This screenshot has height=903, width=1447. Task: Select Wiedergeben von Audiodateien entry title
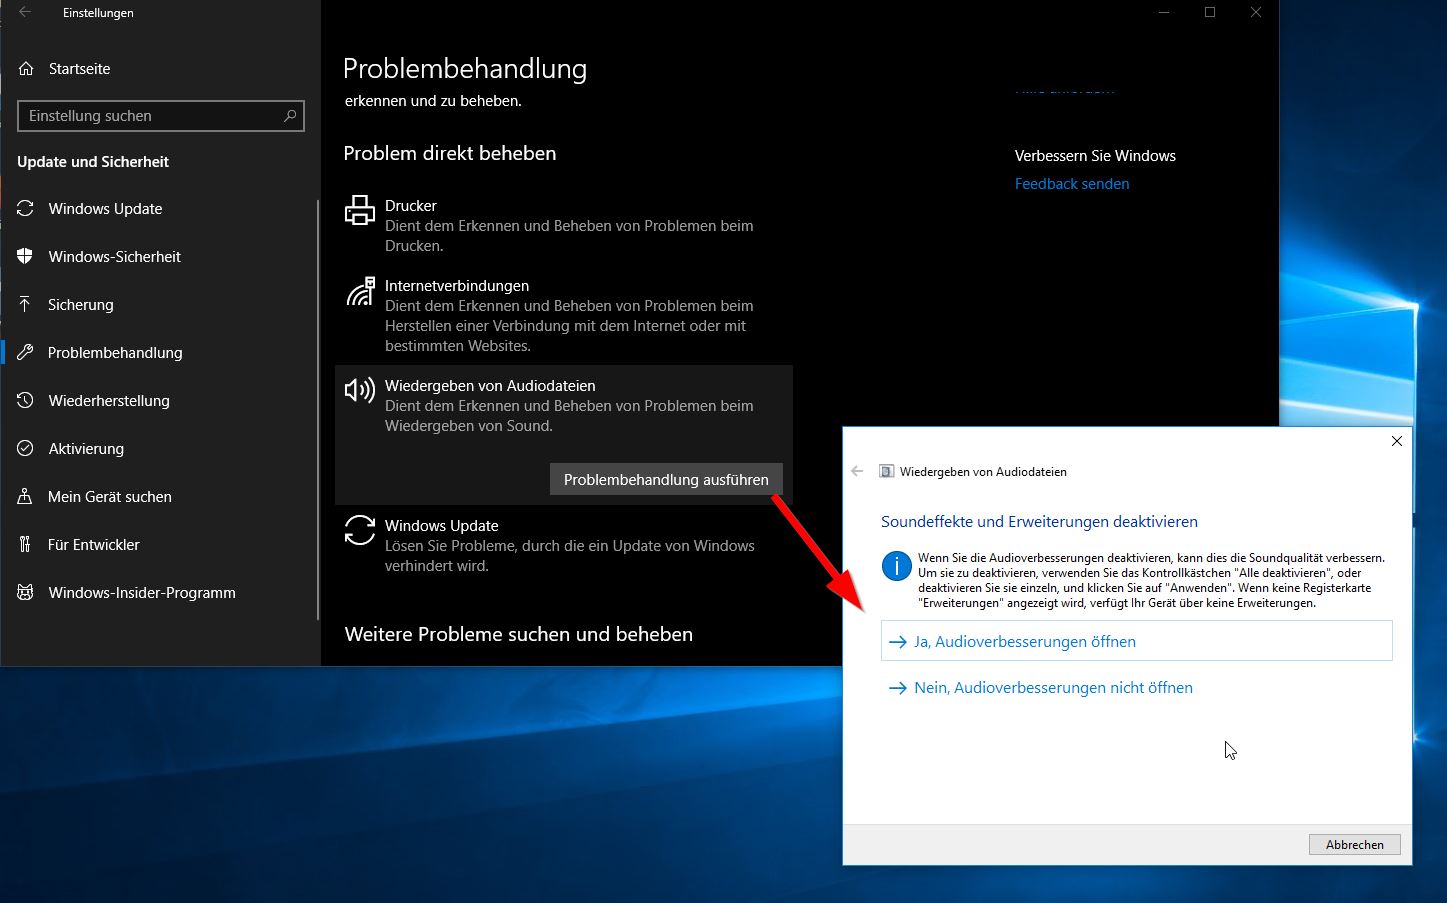tap(490, 386)
